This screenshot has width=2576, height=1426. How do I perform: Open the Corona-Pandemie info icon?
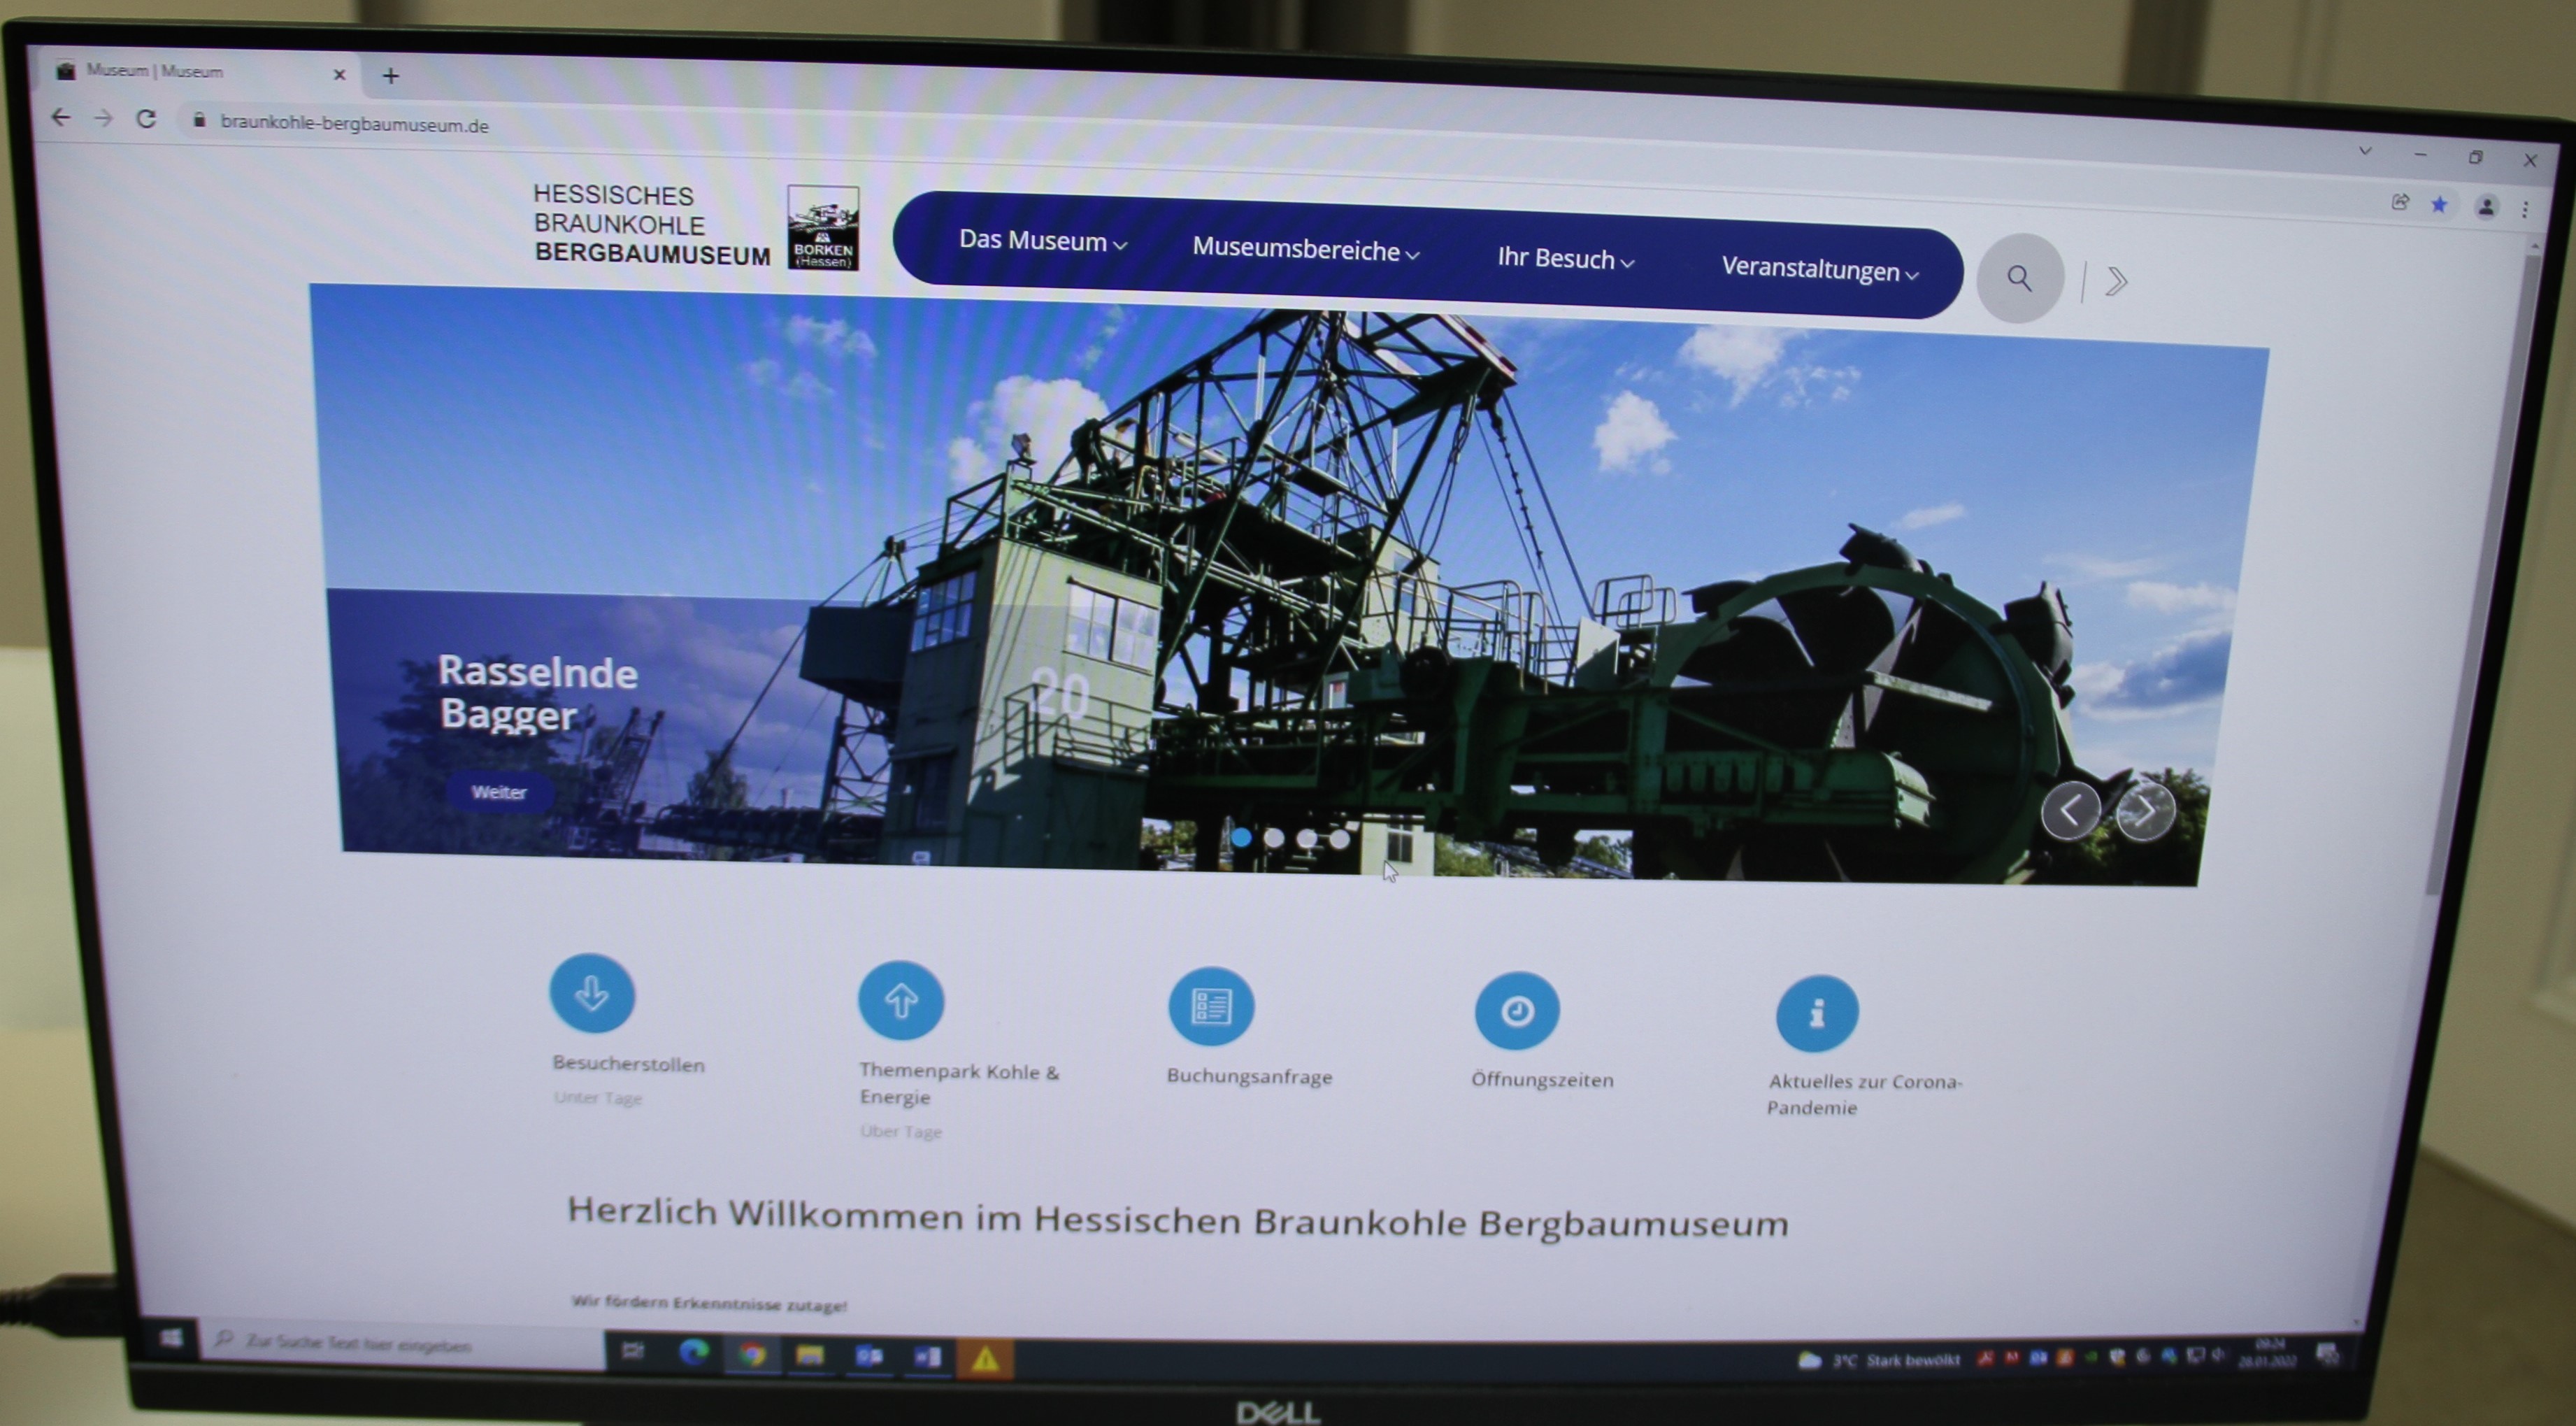click(1817, 1014)
